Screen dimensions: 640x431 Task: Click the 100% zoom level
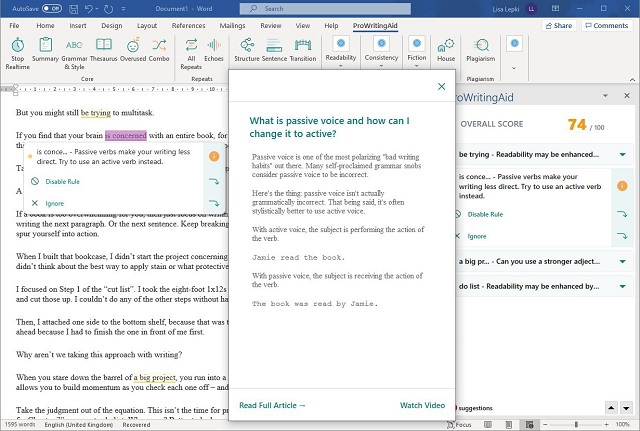point(623,424)
